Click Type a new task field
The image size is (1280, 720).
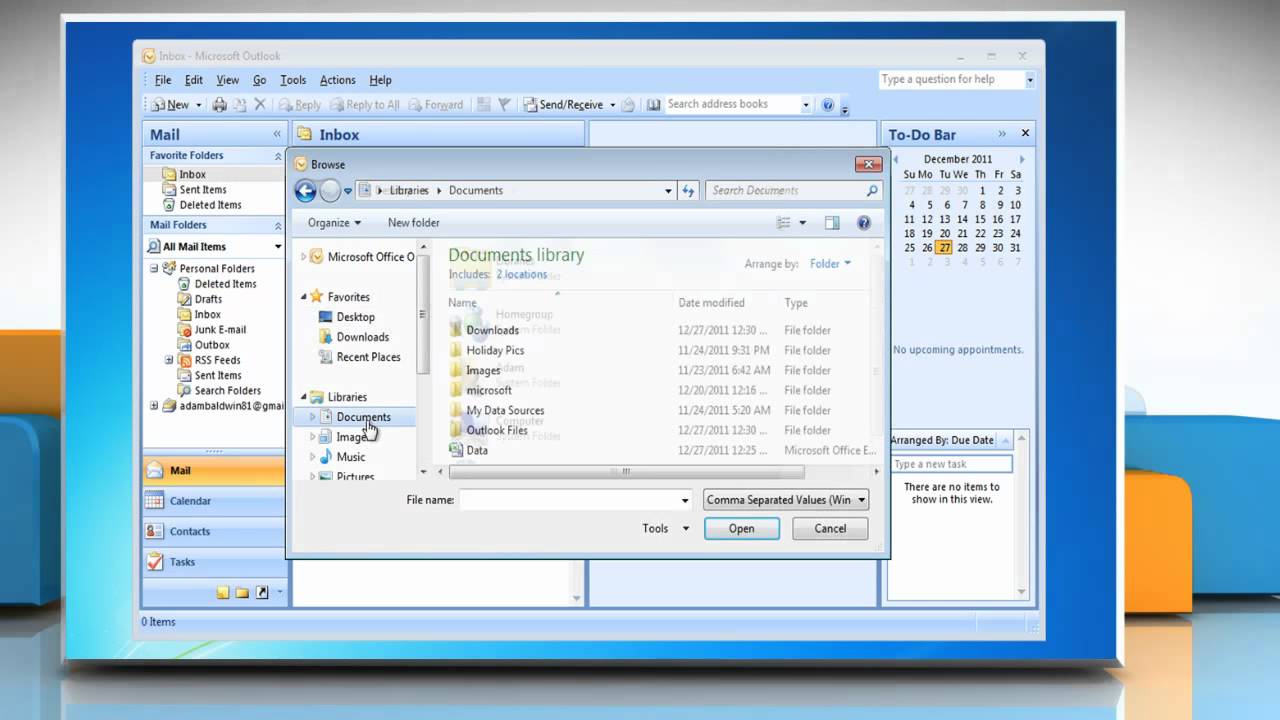click(951, 464)
